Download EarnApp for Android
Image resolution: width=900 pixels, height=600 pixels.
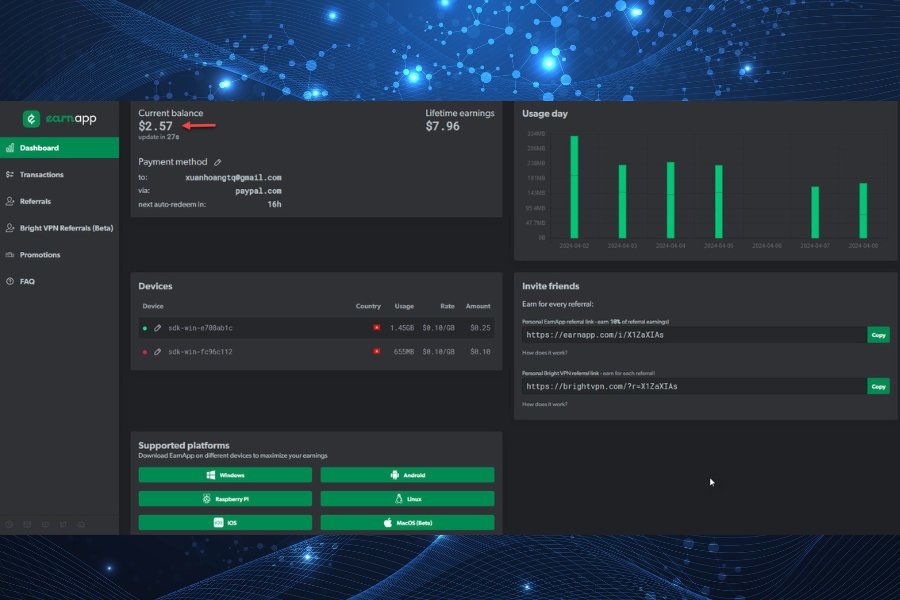(x=407, y=475)
